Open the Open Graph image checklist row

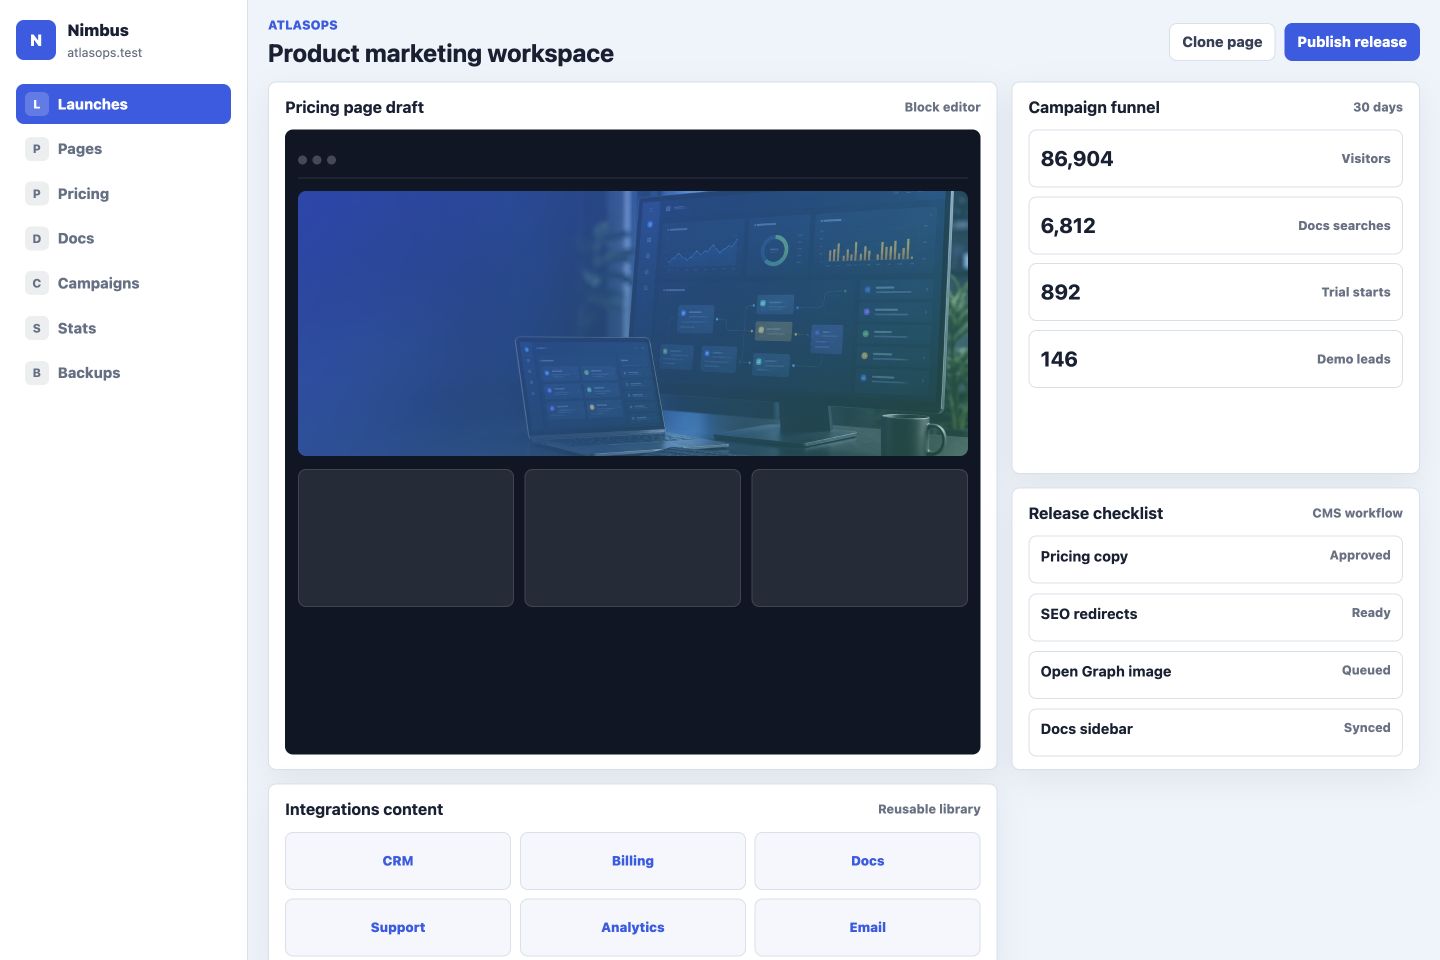pyautogui.click(x=1216, y=675)
